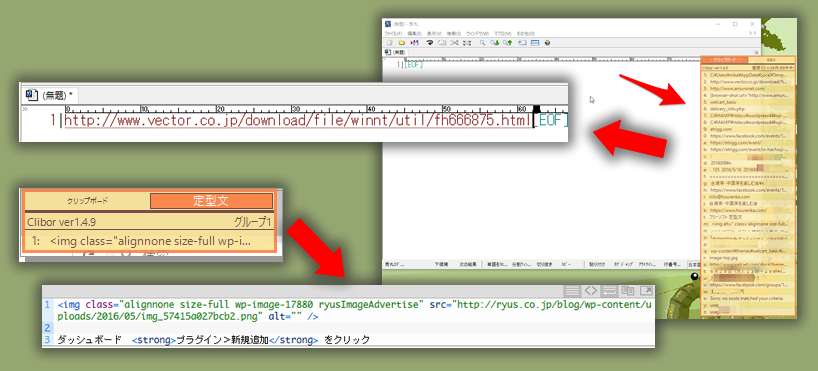The height and width of the screenshot is (371, 818).
Task: Open the マクロ(M) menu
Action: coord(503,33)
